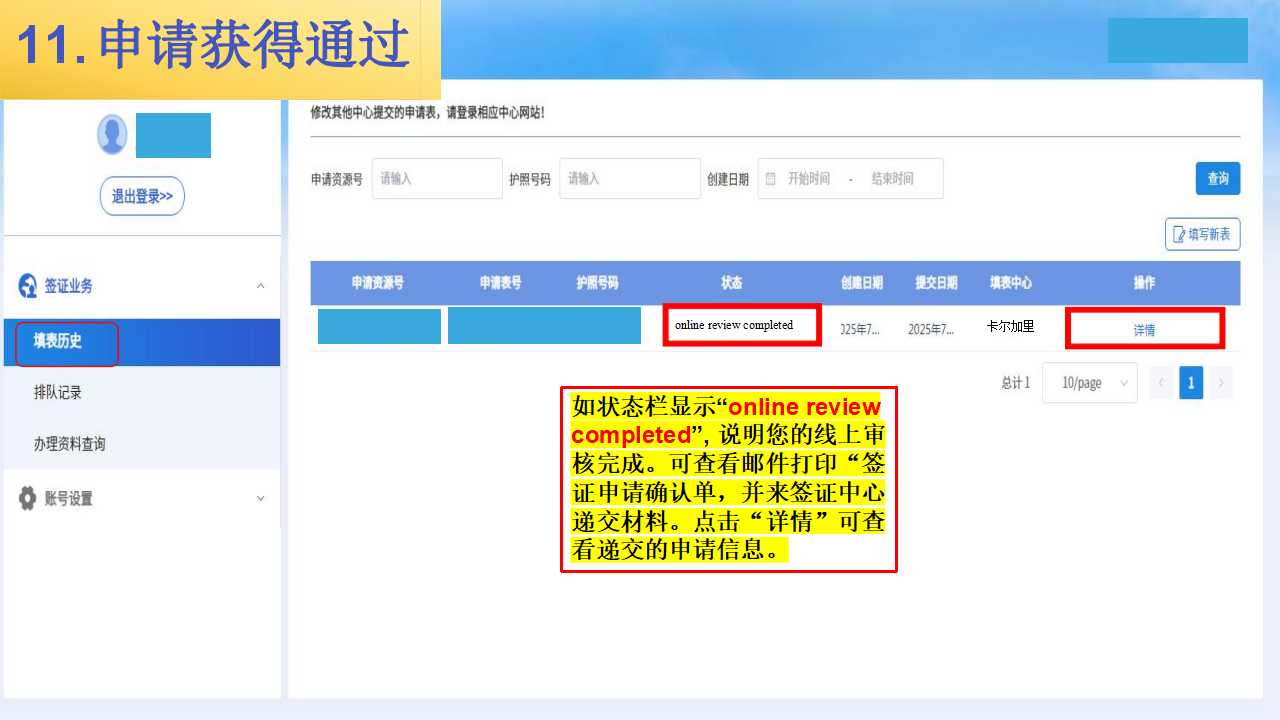Collapse the 签证业务 menu section
1280x720 pixels.
[x=260, y=286]
